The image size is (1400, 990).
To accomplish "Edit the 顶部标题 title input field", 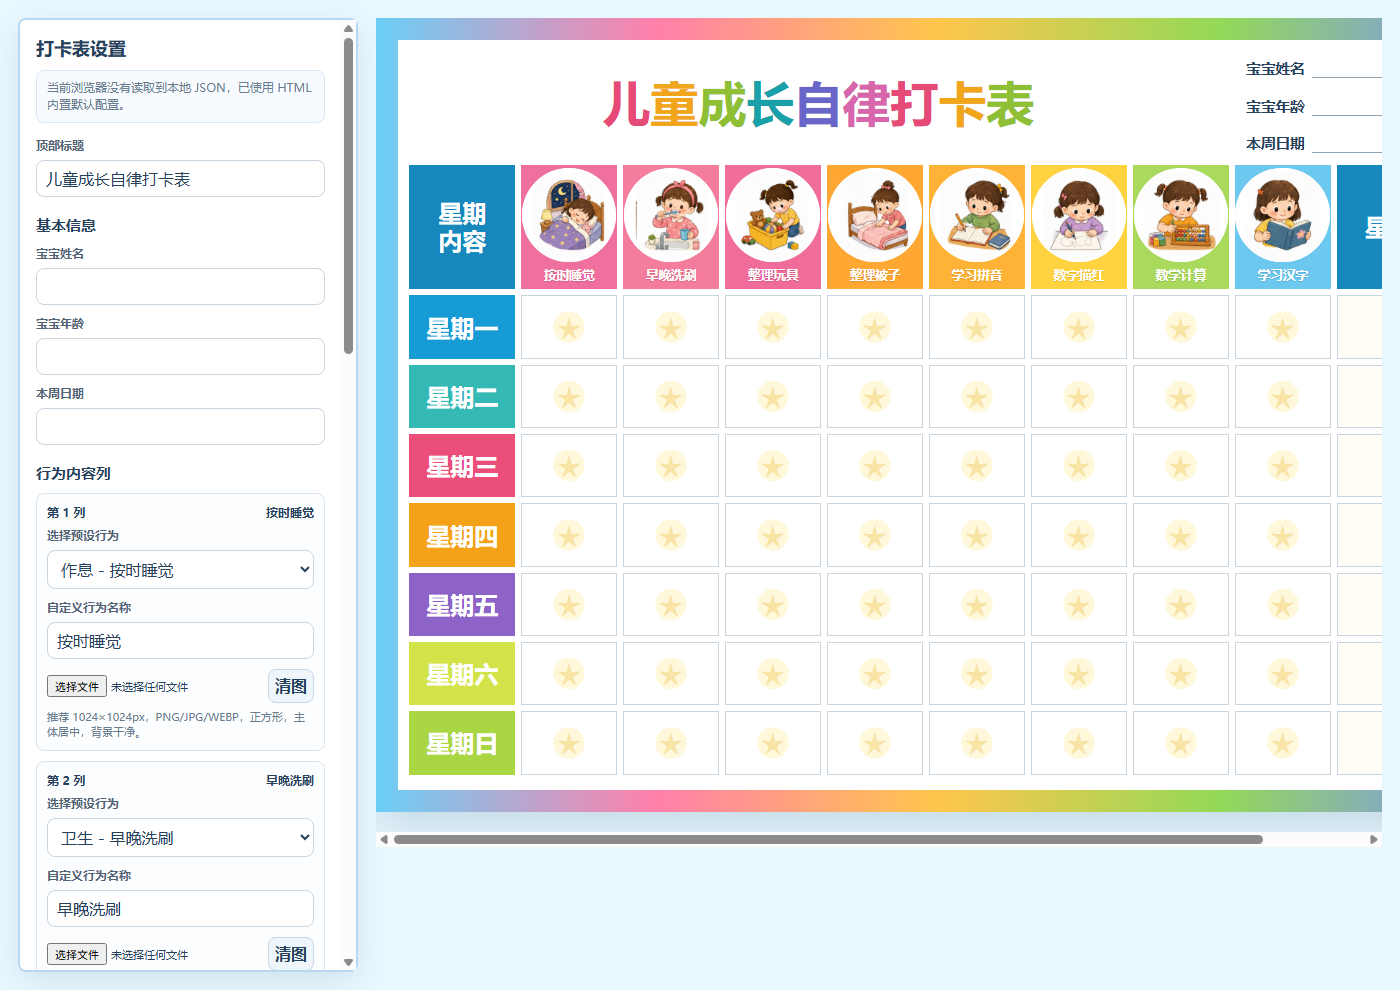I will [180, 179].
